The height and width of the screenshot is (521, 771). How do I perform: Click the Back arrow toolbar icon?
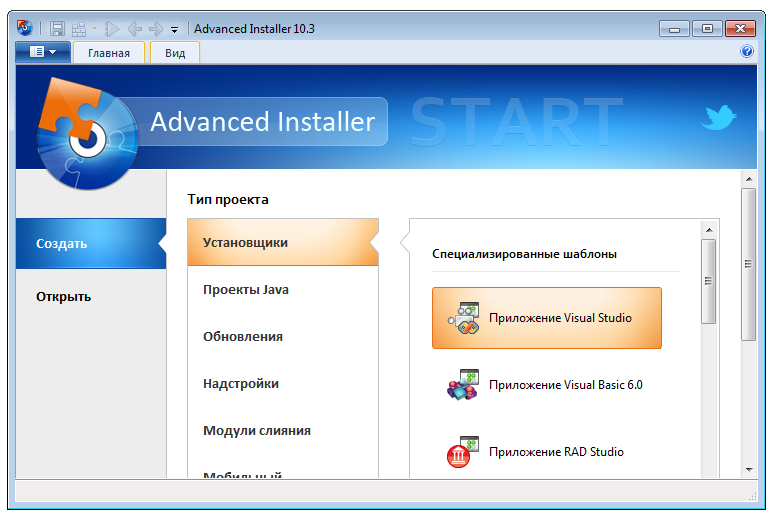(x=134, y=29)
